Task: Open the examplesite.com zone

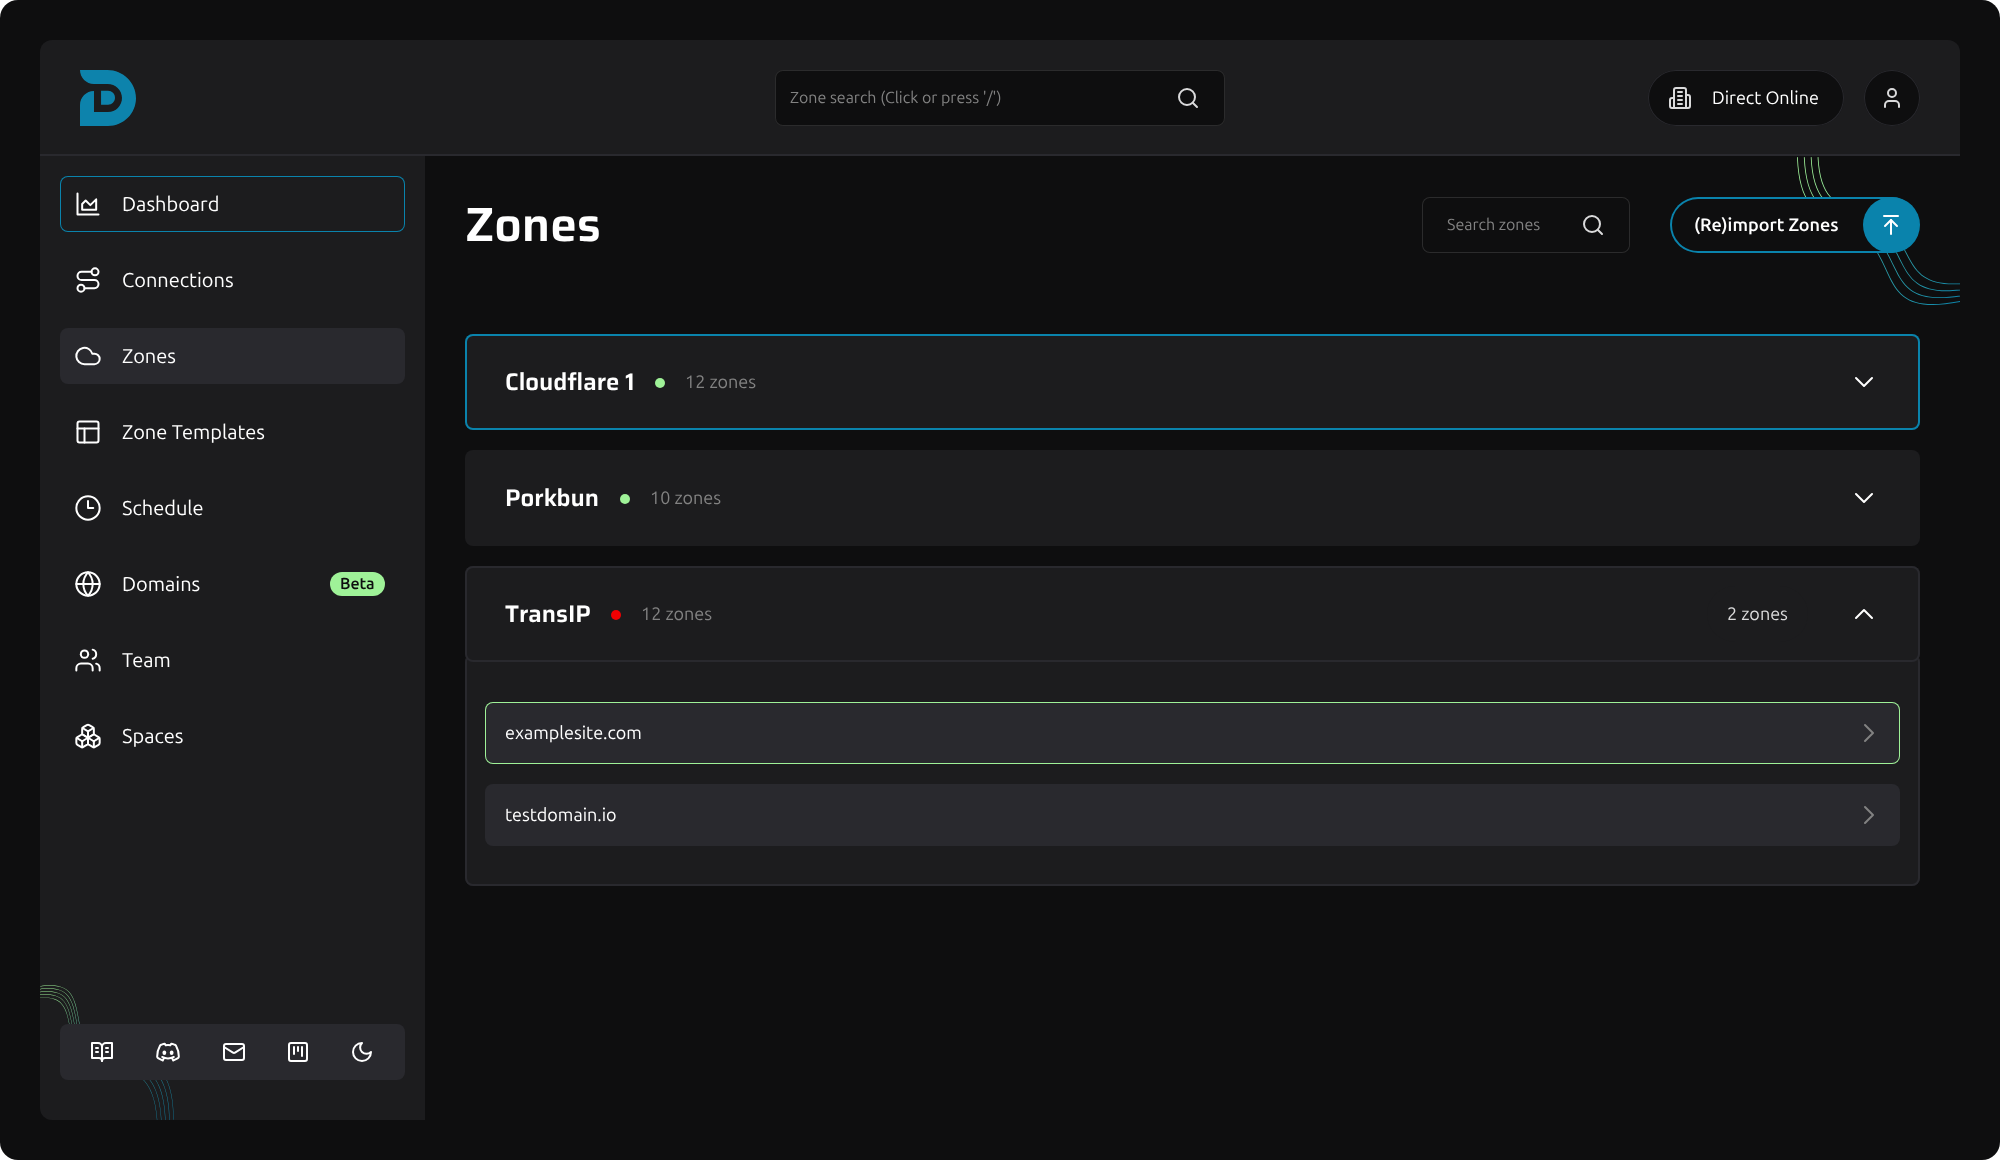Action: 1192,733
